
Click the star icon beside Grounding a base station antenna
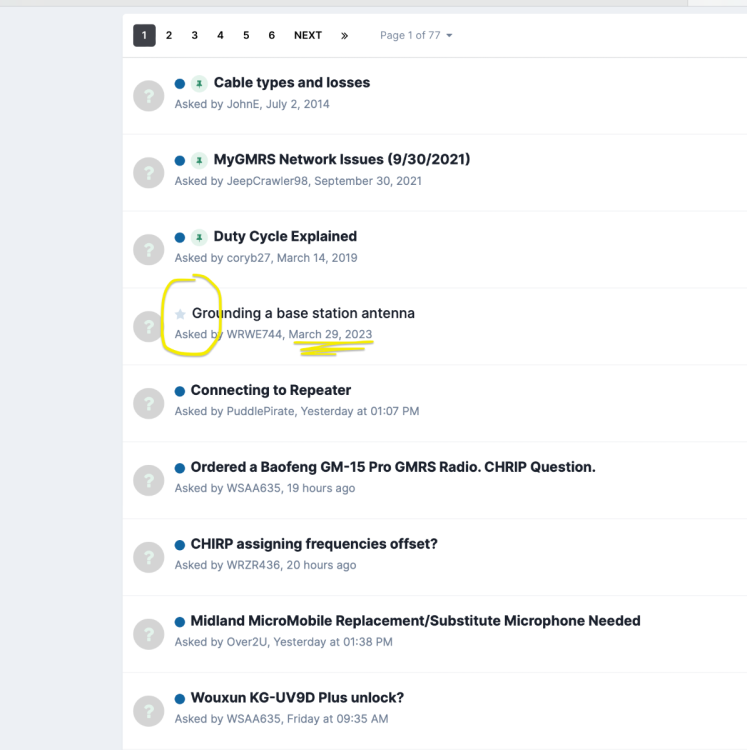pos(180,314)
